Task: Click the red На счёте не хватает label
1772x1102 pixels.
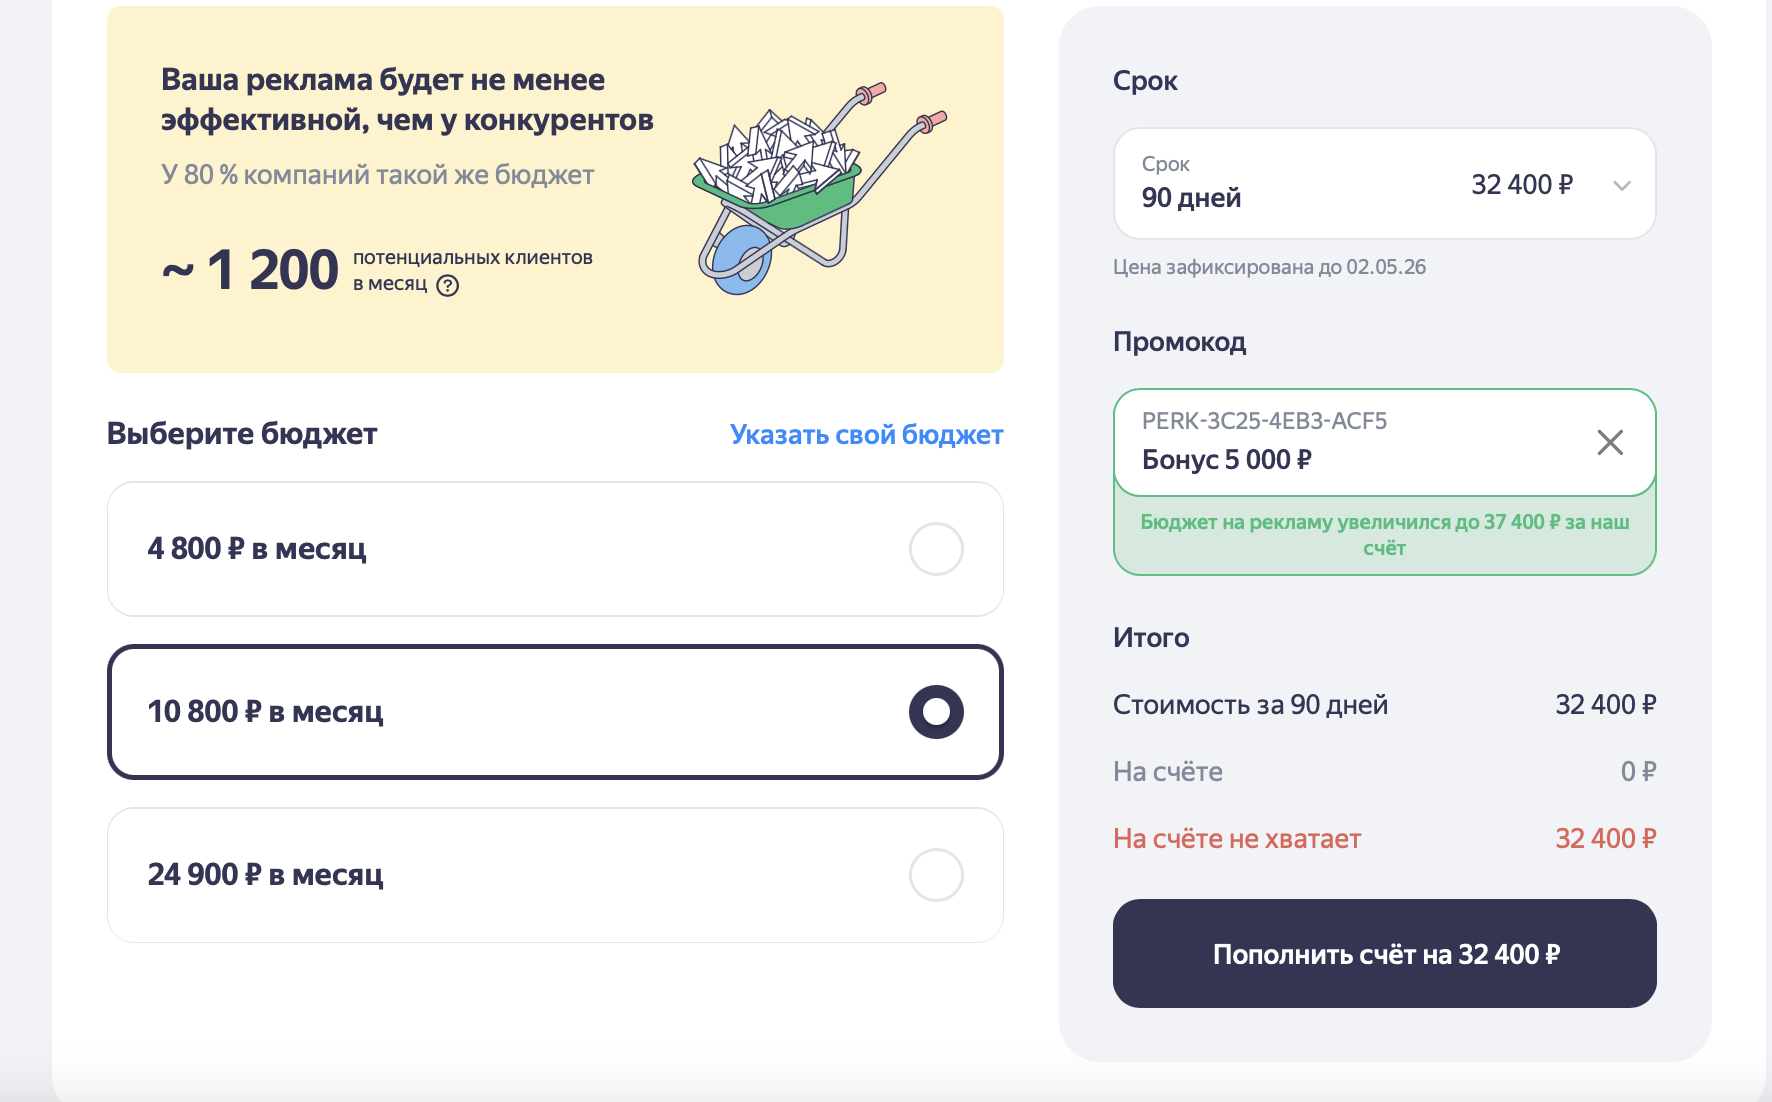Action: point(1237,839)
